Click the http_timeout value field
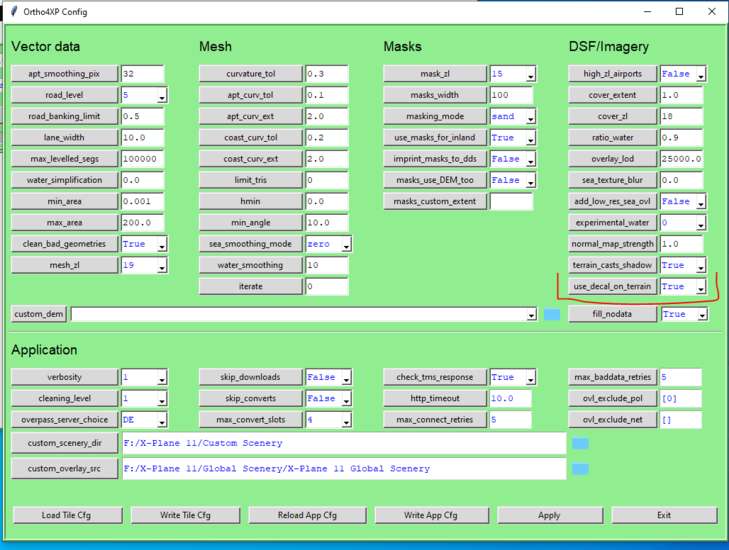 [510, 398]
